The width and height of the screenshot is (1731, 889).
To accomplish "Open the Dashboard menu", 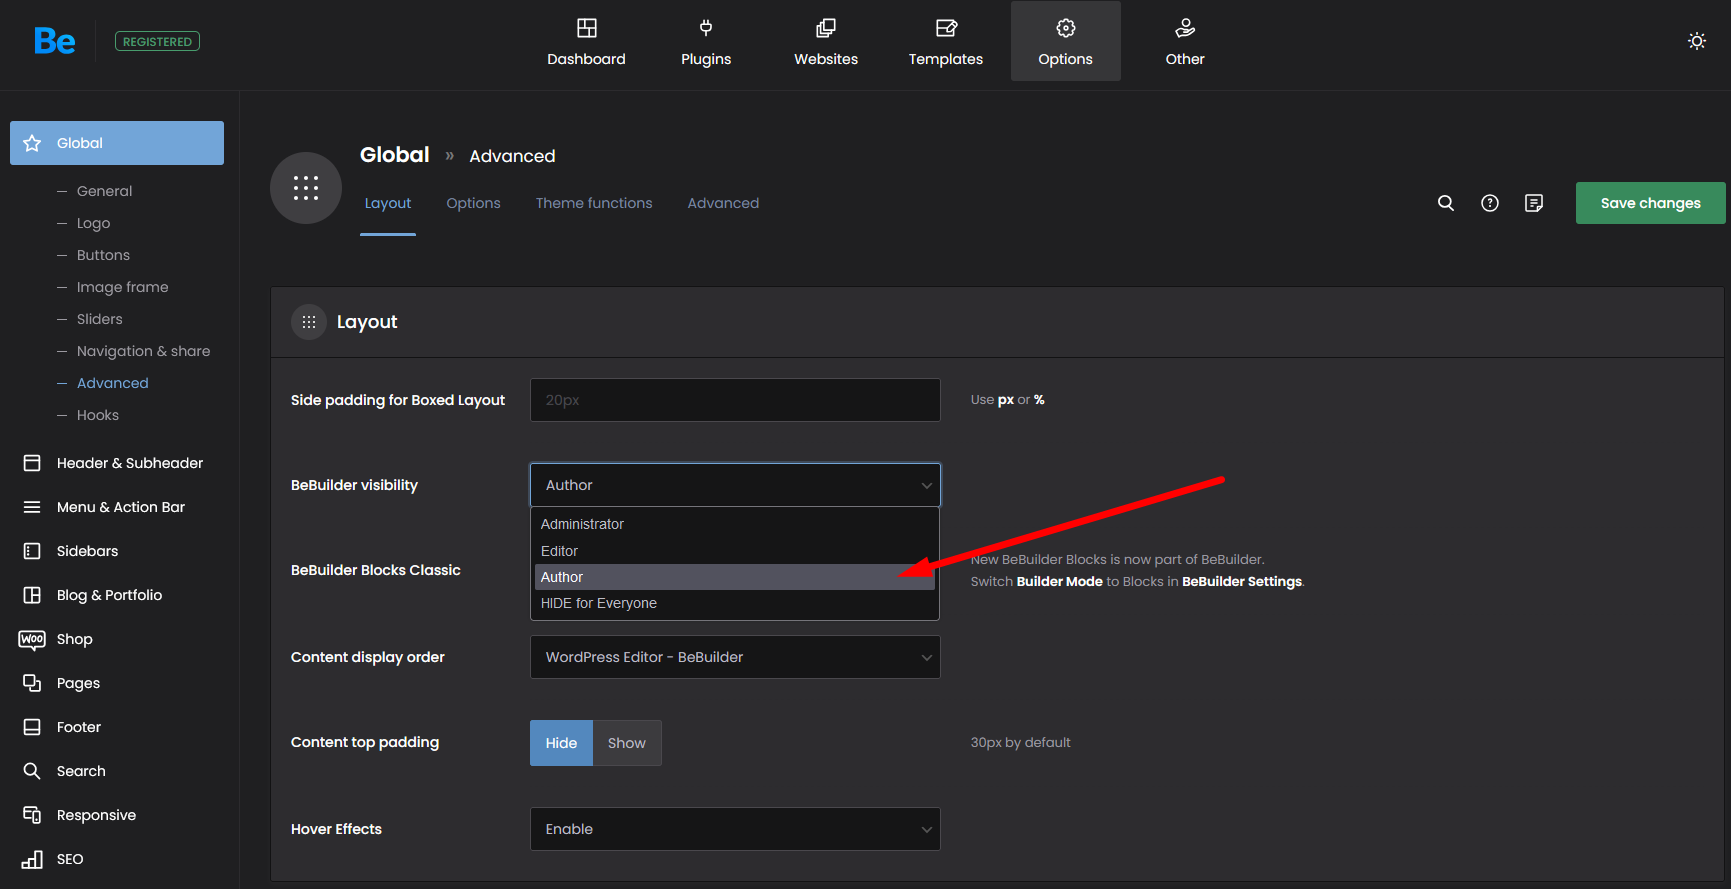I will click(586, 41).
